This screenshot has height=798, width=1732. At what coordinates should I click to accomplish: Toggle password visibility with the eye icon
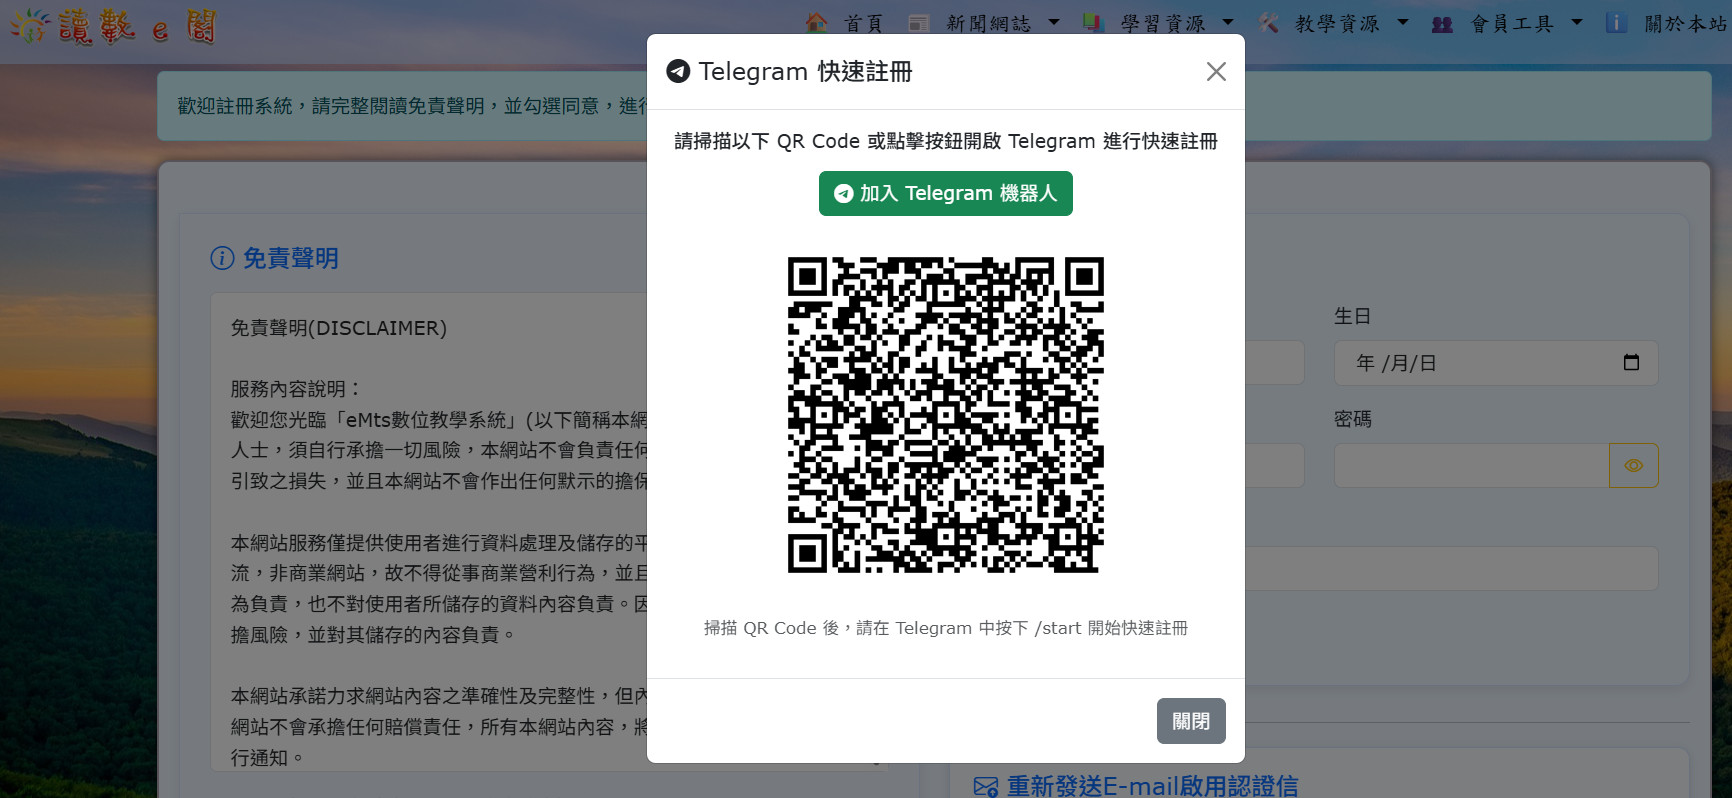coord(1633,466)
